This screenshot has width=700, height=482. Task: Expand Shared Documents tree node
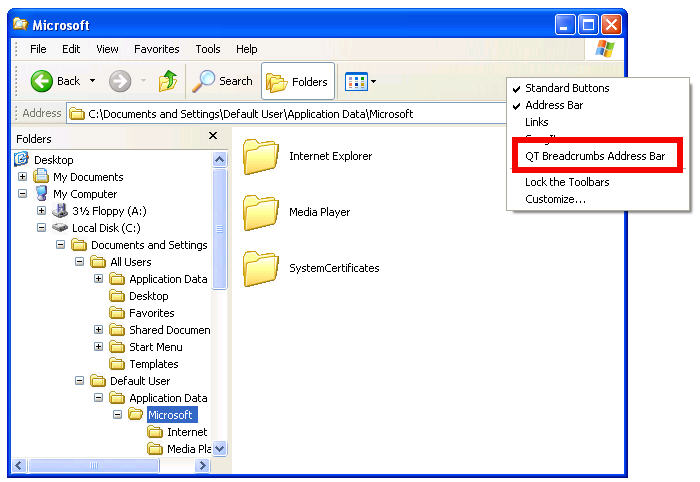click(99, 330)
